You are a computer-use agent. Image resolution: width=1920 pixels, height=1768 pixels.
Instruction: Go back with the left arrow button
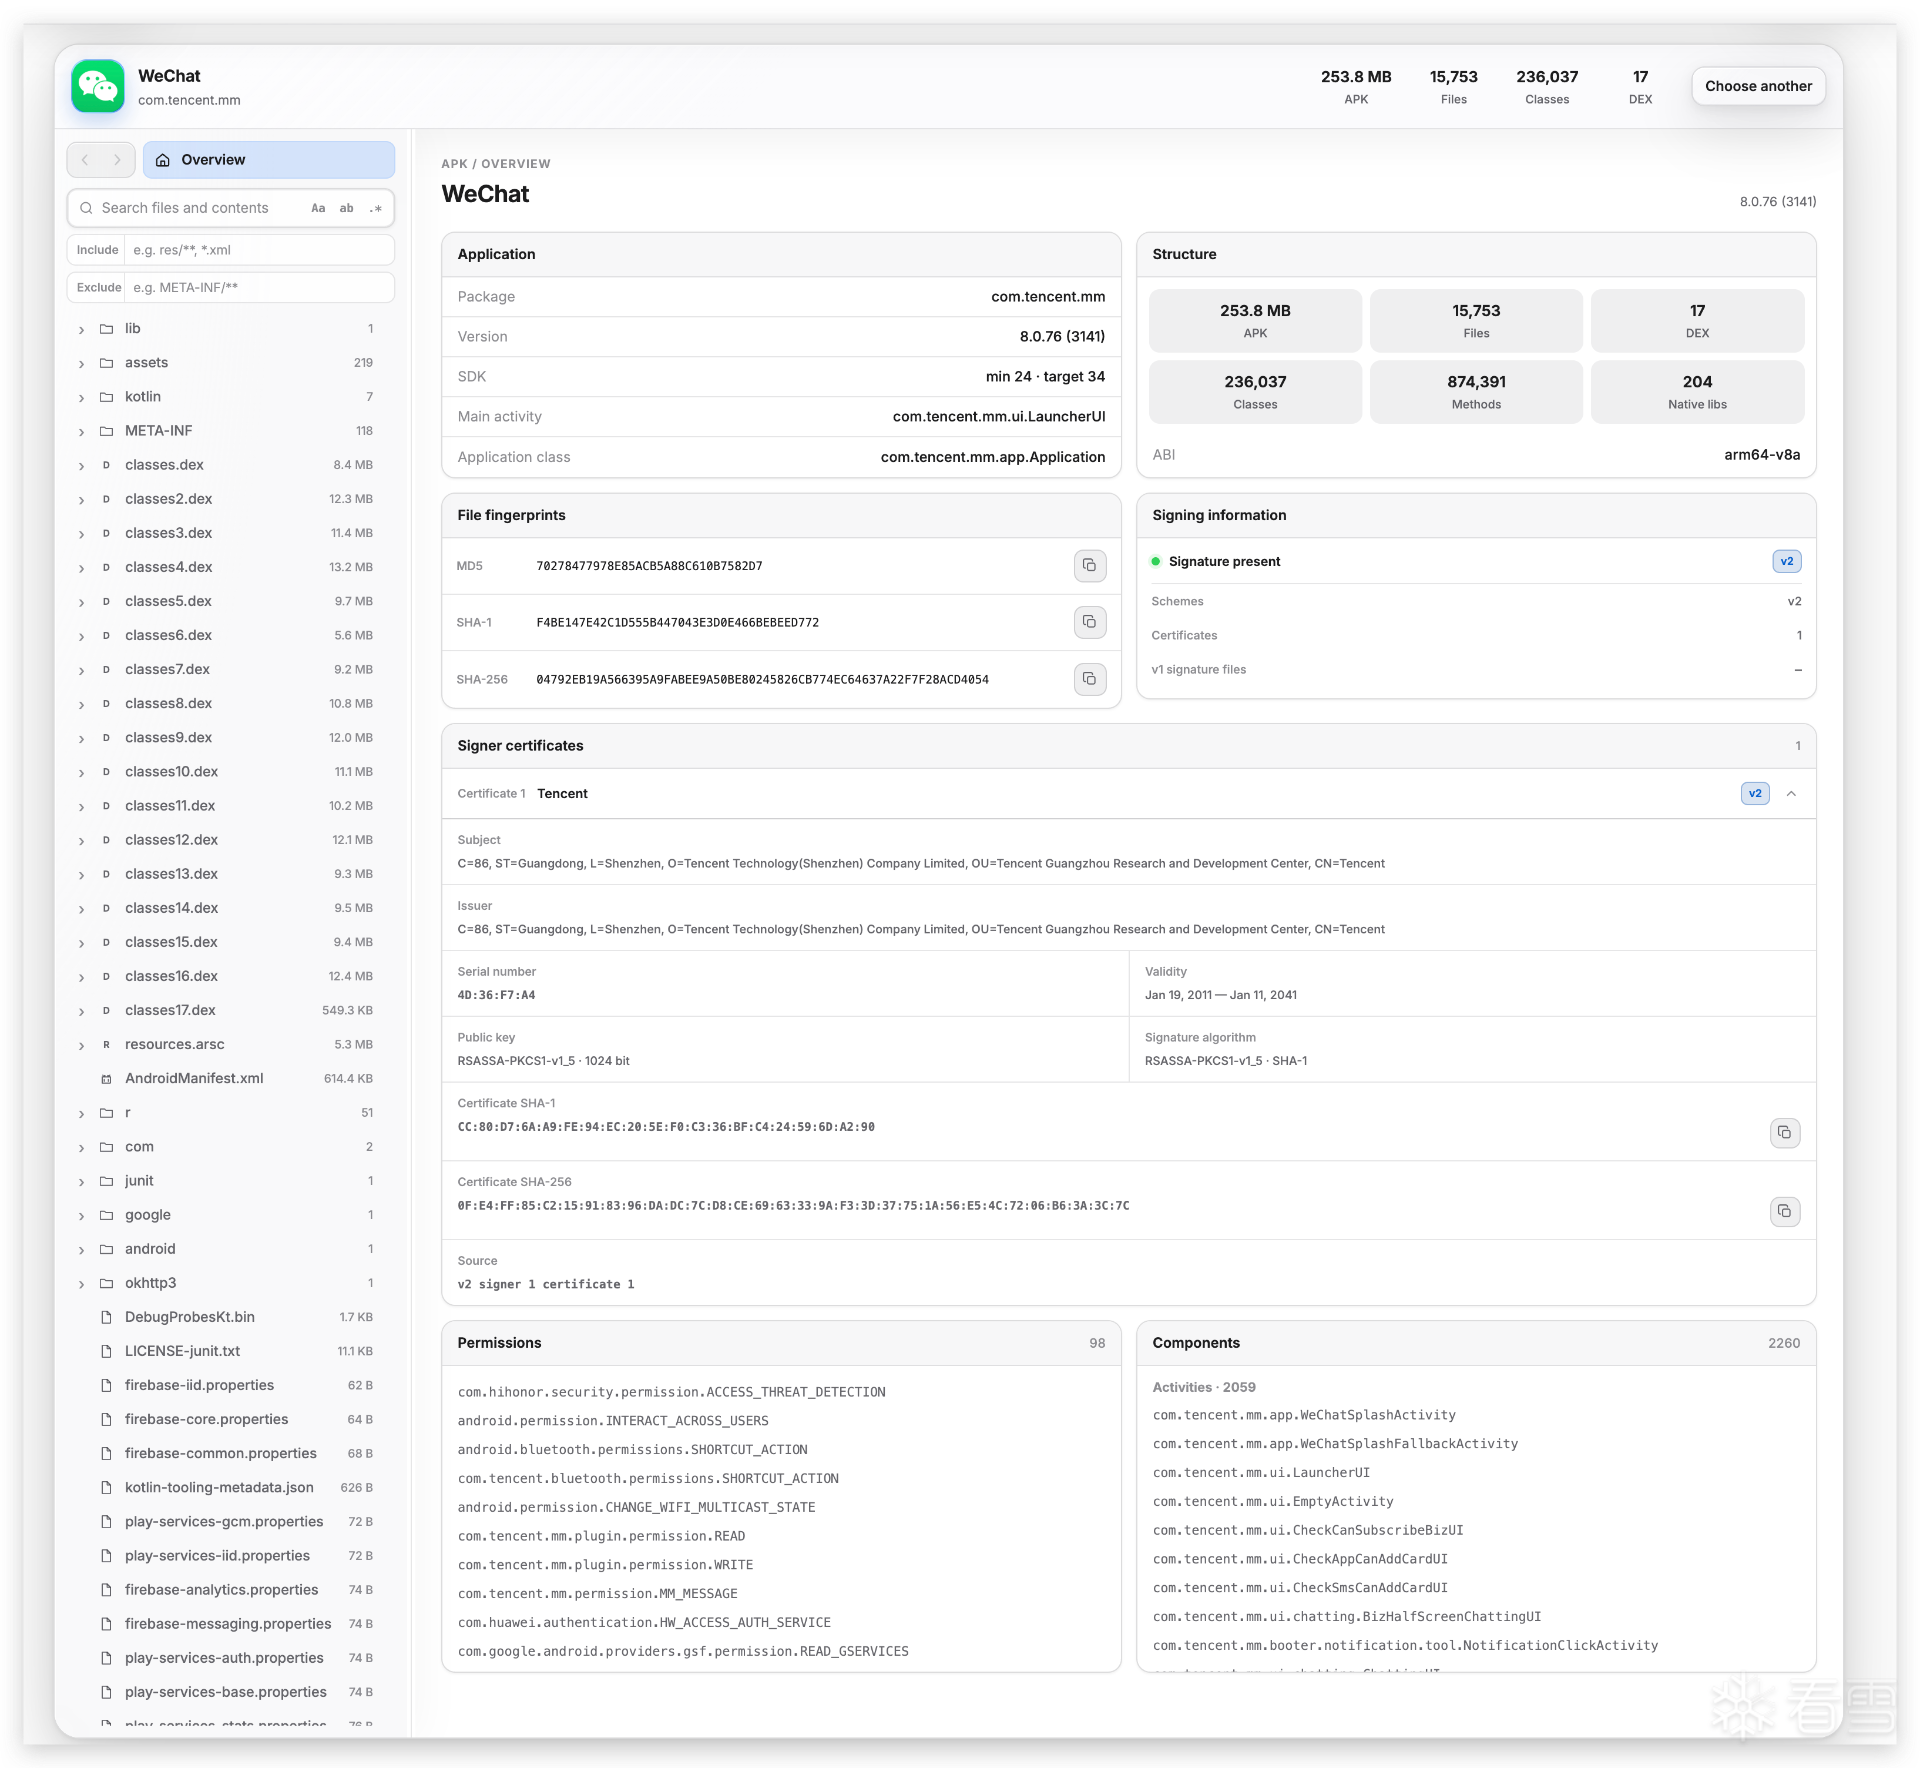(85, 160)
